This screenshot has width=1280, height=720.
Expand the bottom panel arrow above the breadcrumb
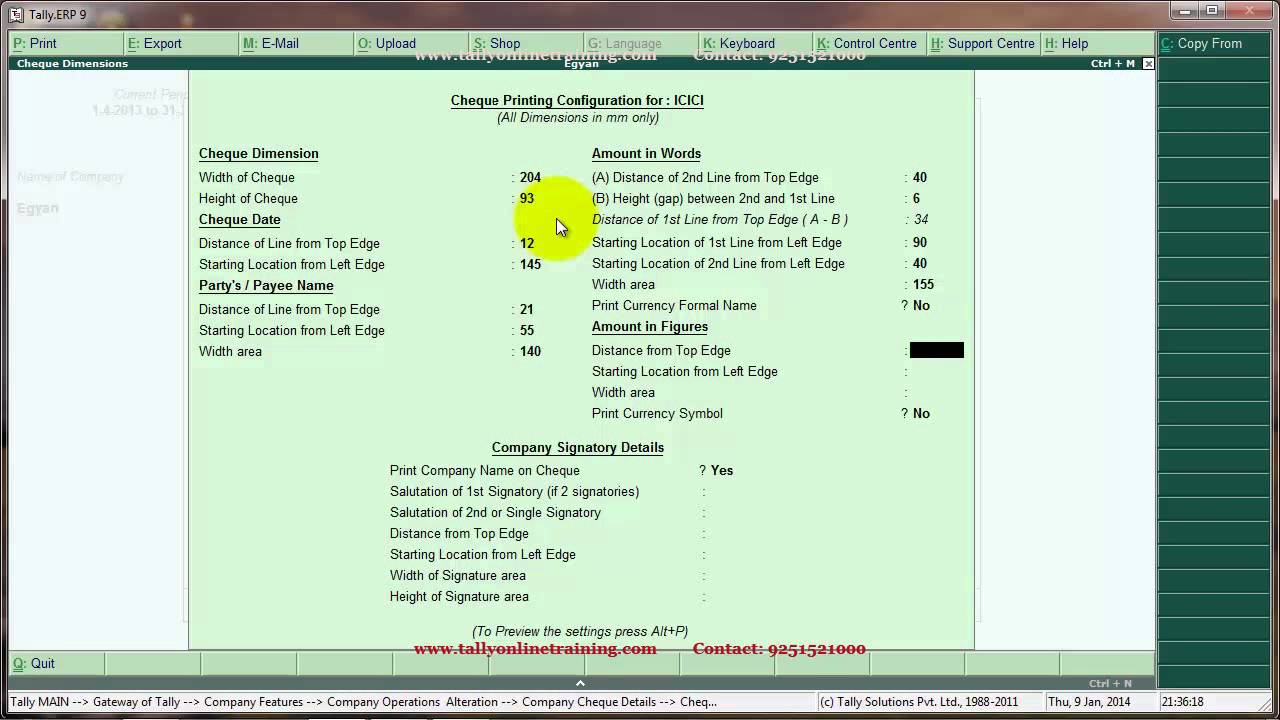(x=580, y=683)
